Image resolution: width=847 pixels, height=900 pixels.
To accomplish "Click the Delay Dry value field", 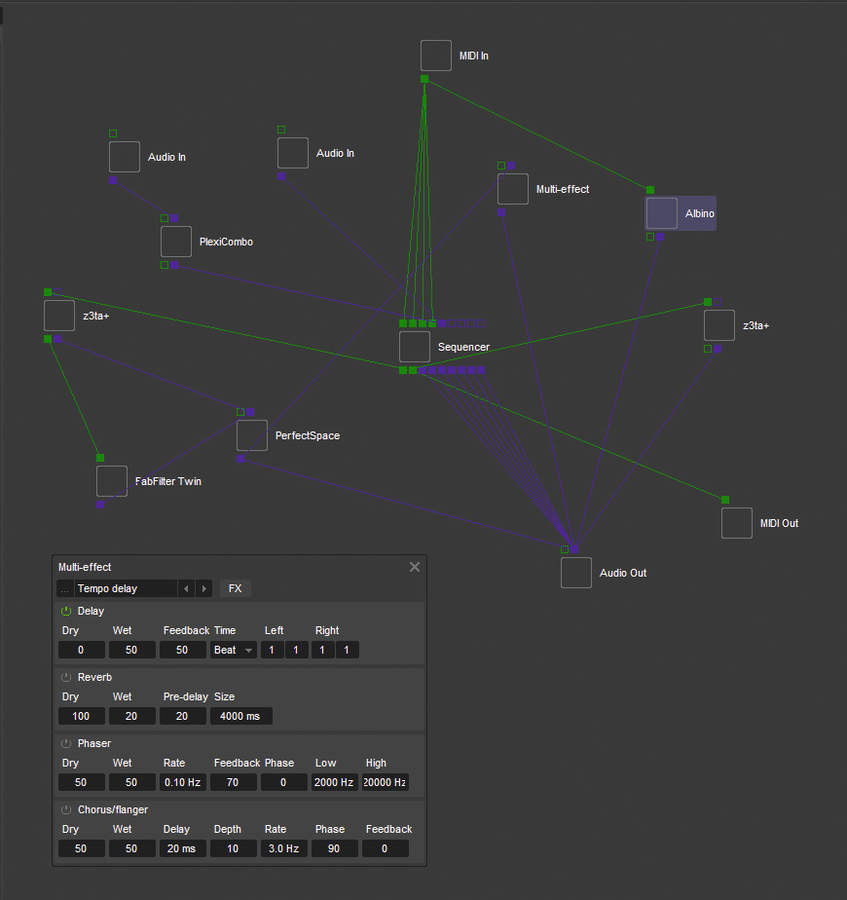I will [x=81, y=650].
